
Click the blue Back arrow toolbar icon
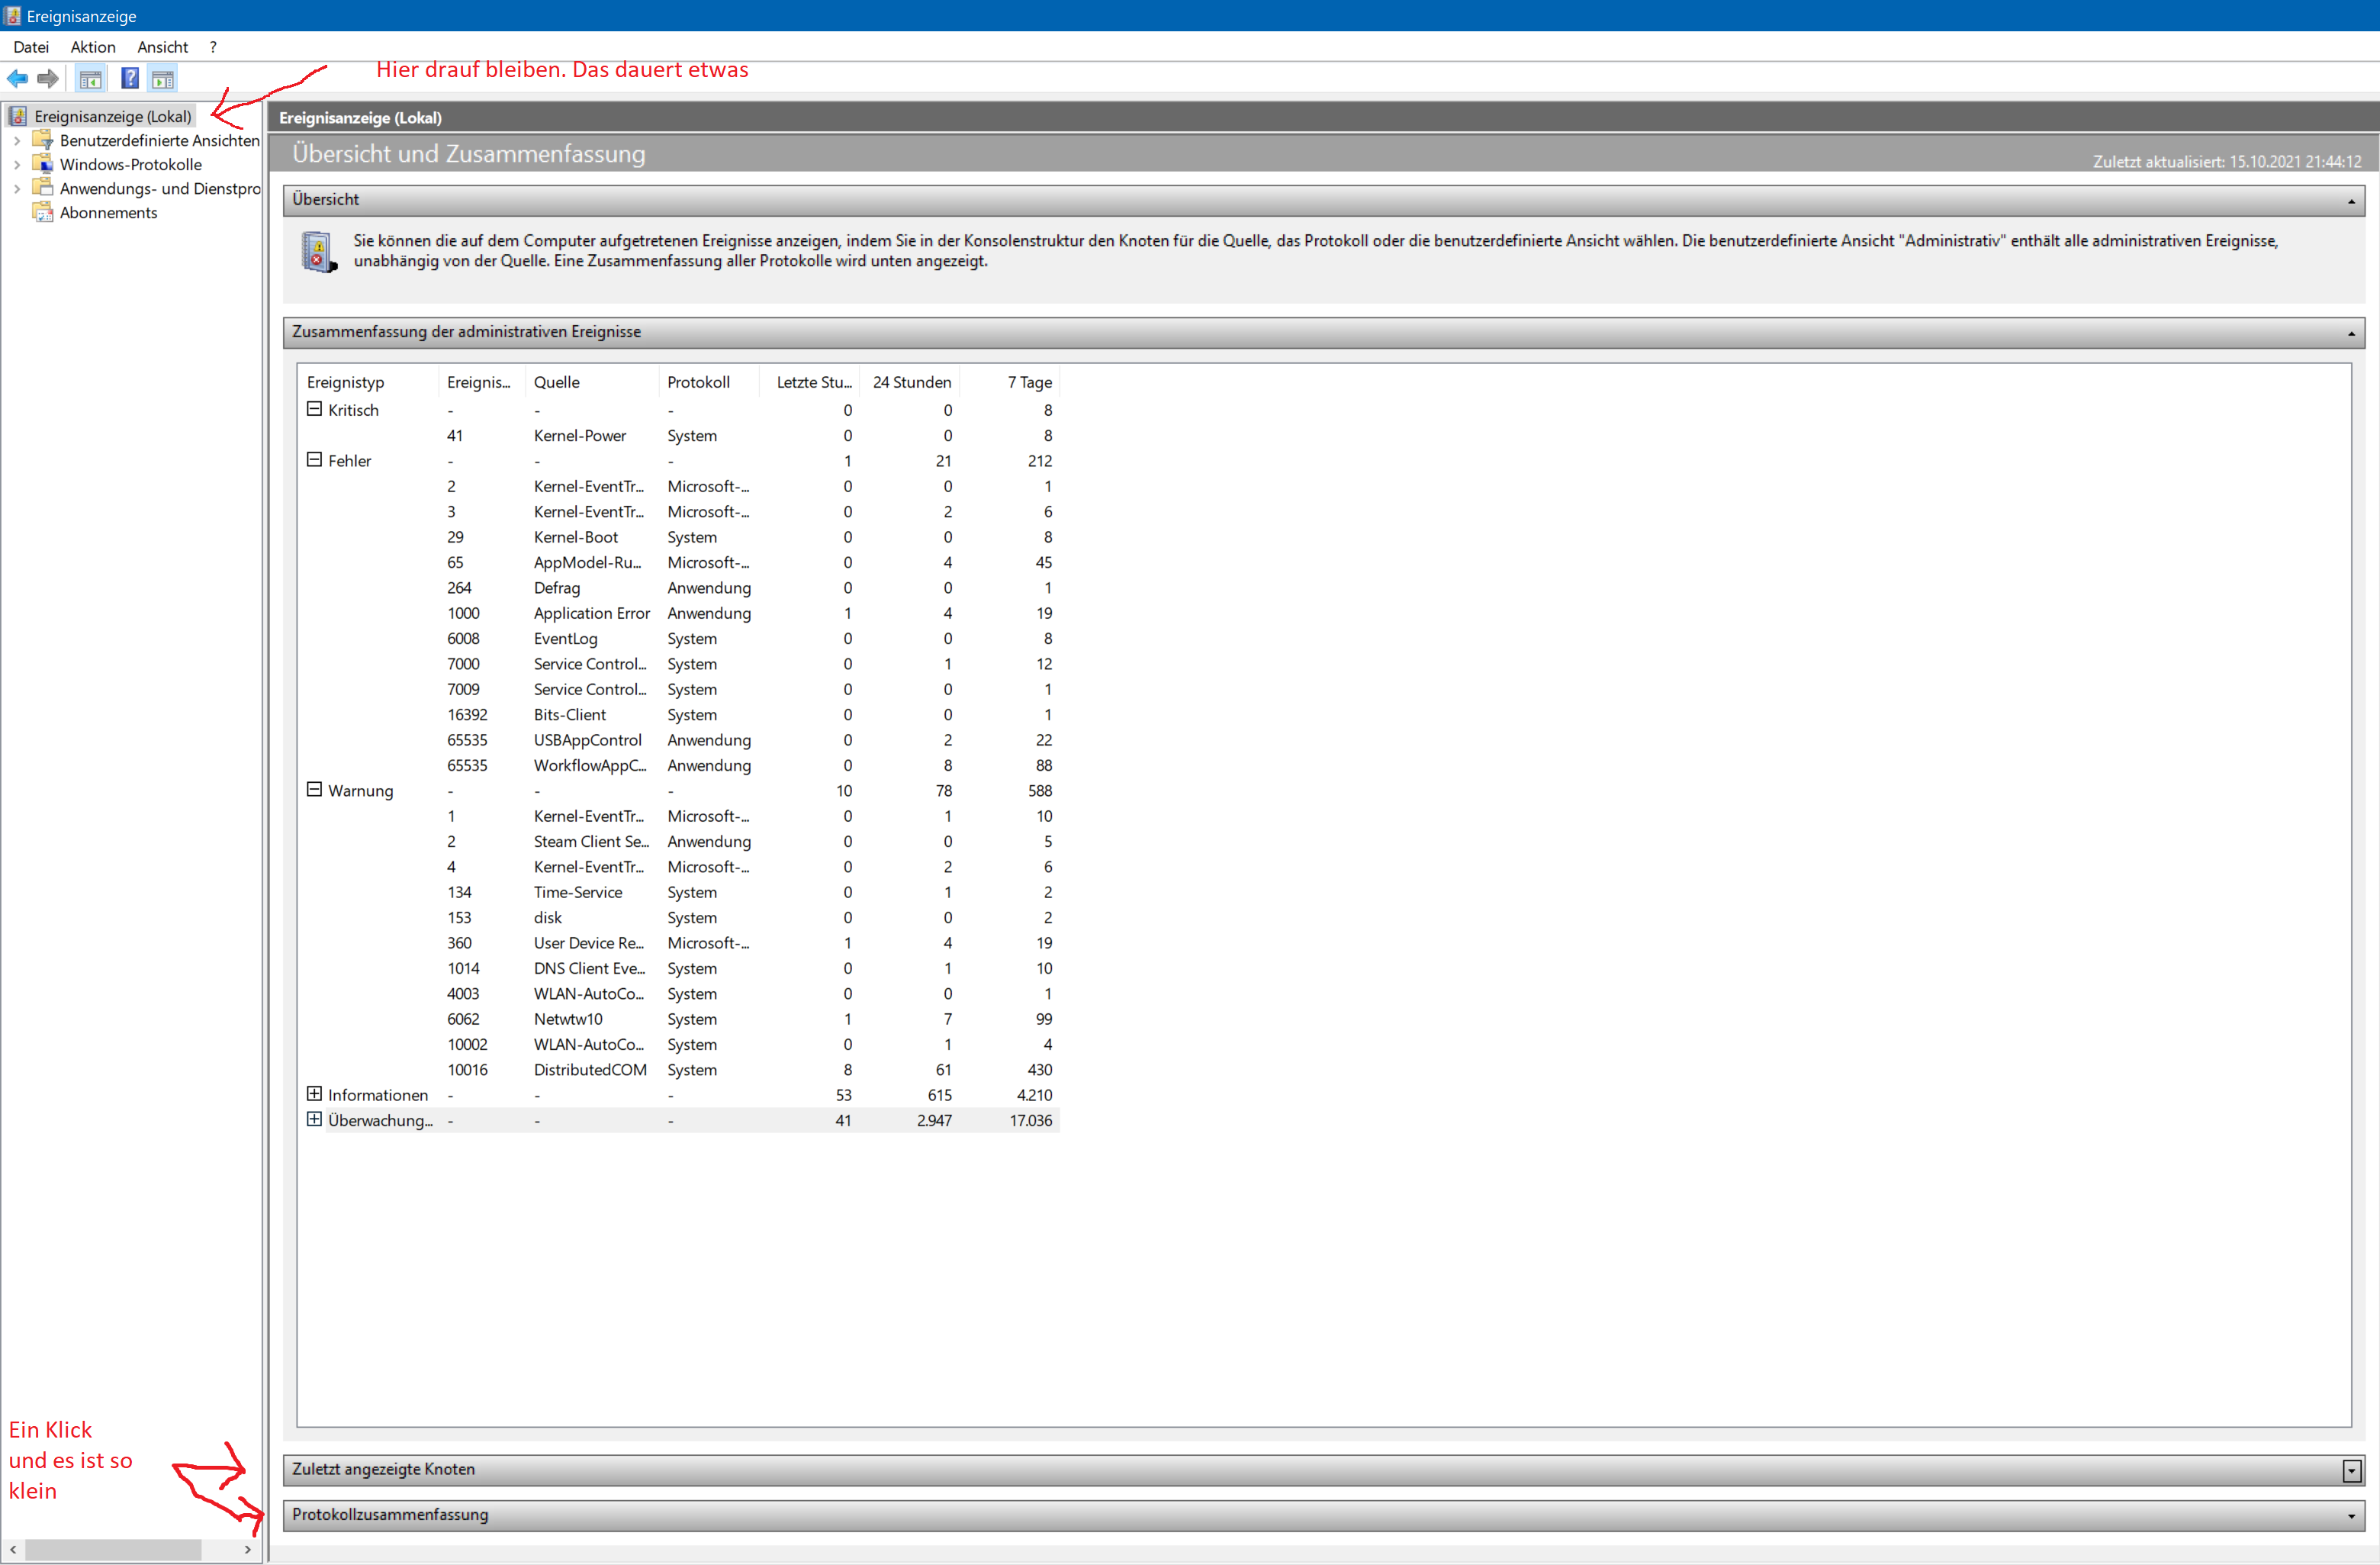(17, 78)
